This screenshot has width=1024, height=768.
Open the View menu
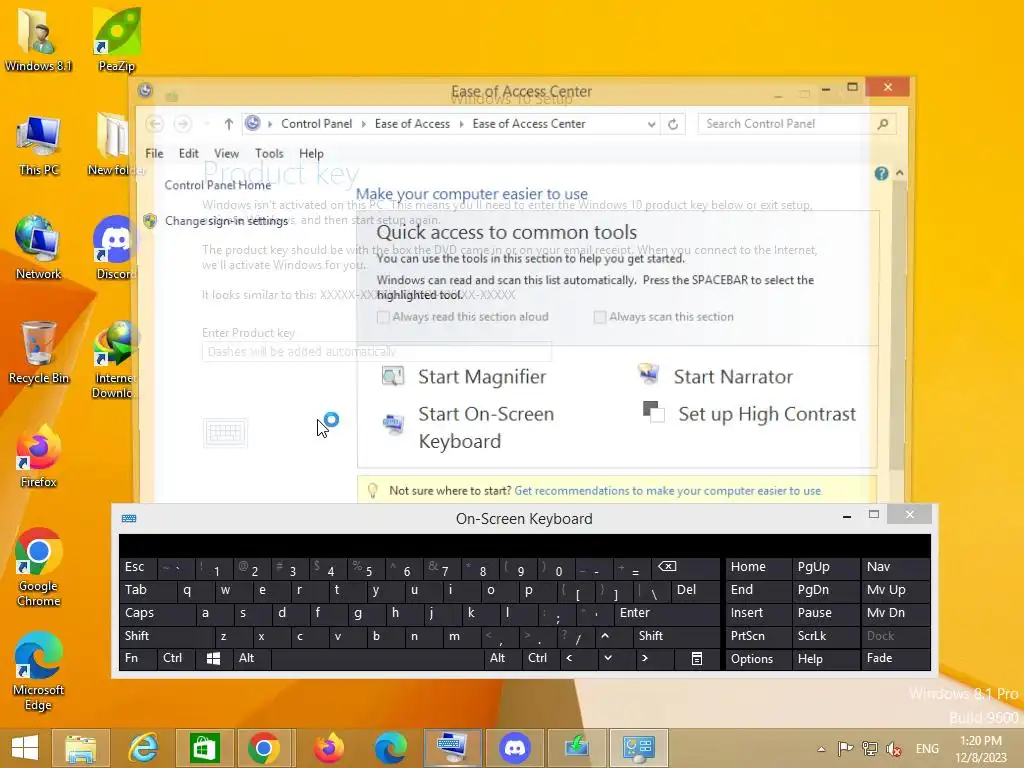tap(227, 153)
